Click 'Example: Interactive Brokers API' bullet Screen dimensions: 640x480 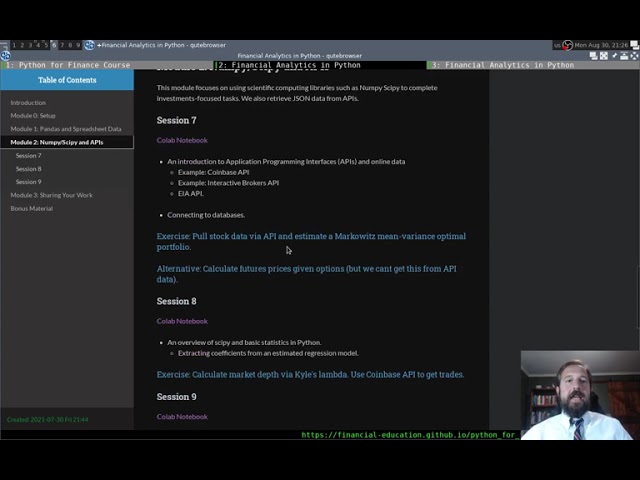[x=229, y=182]
